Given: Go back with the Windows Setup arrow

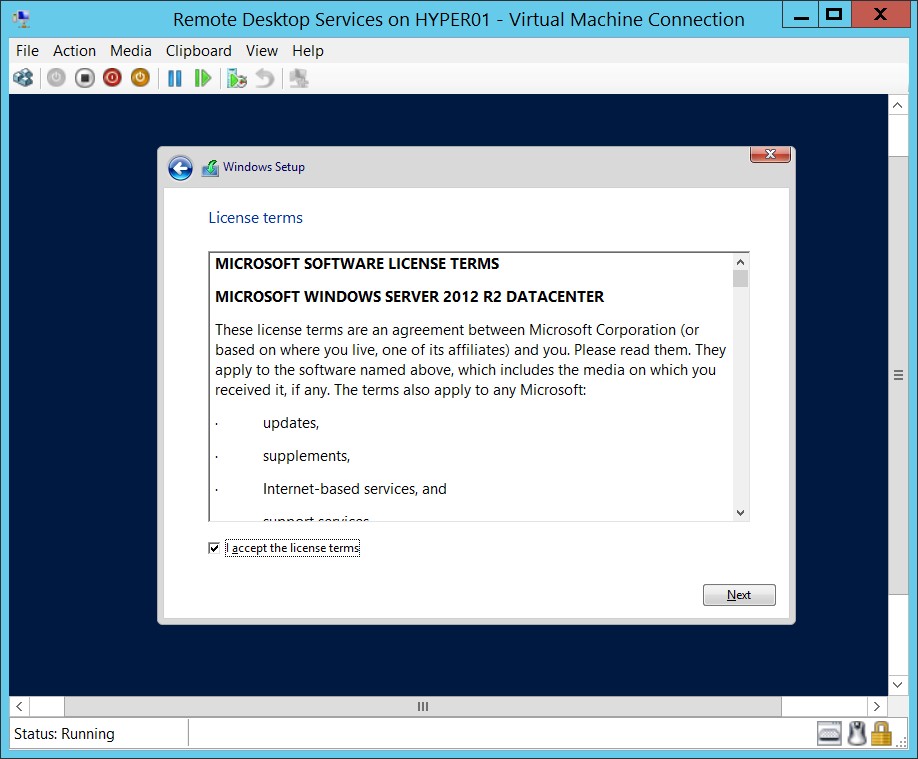Looking at the screenshot, I should click(180, 168).
